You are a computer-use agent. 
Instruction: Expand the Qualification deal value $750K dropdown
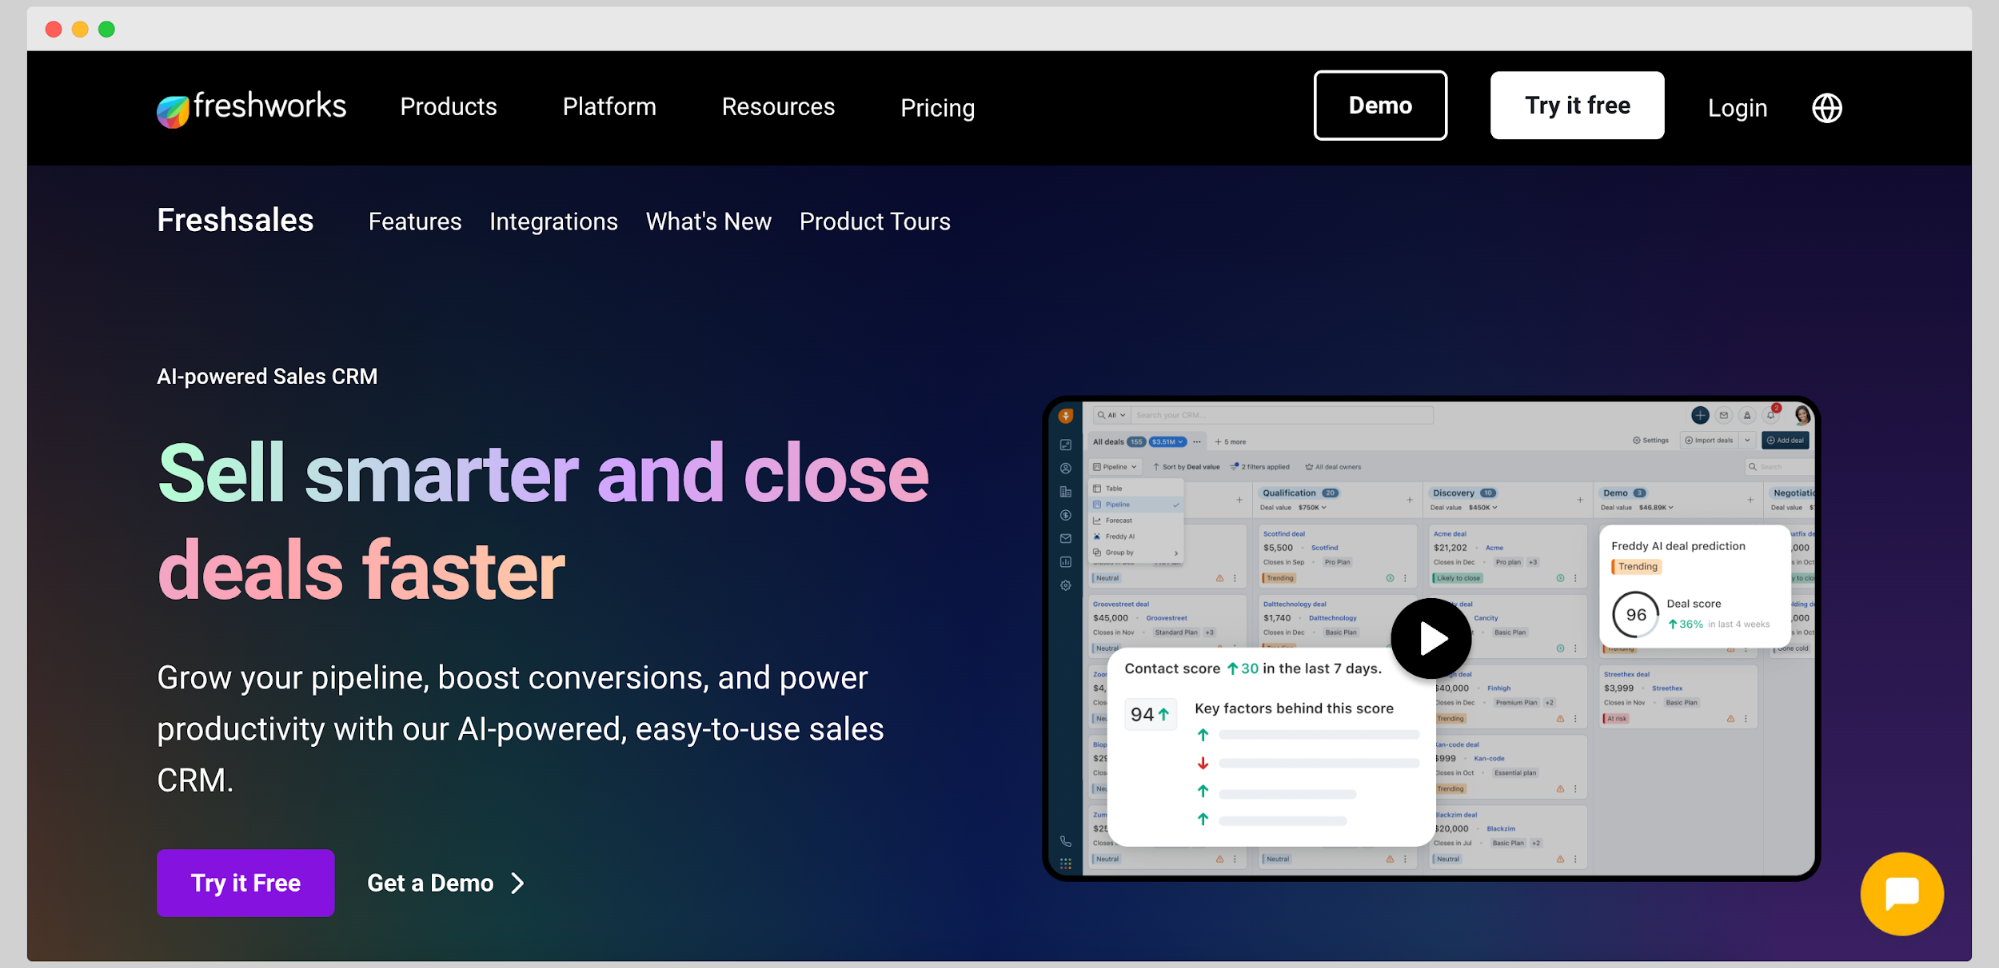1312,507
